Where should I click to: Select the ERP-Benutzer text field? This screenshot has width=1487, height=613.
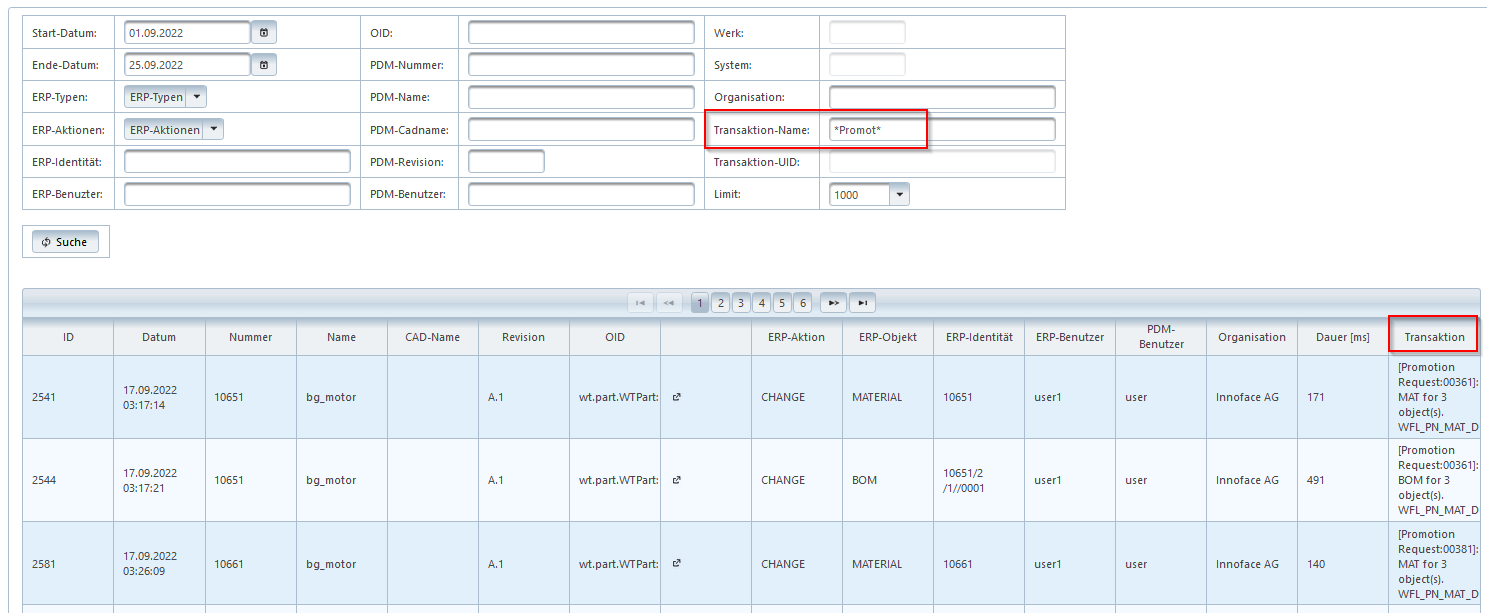[x=237, y=194]
